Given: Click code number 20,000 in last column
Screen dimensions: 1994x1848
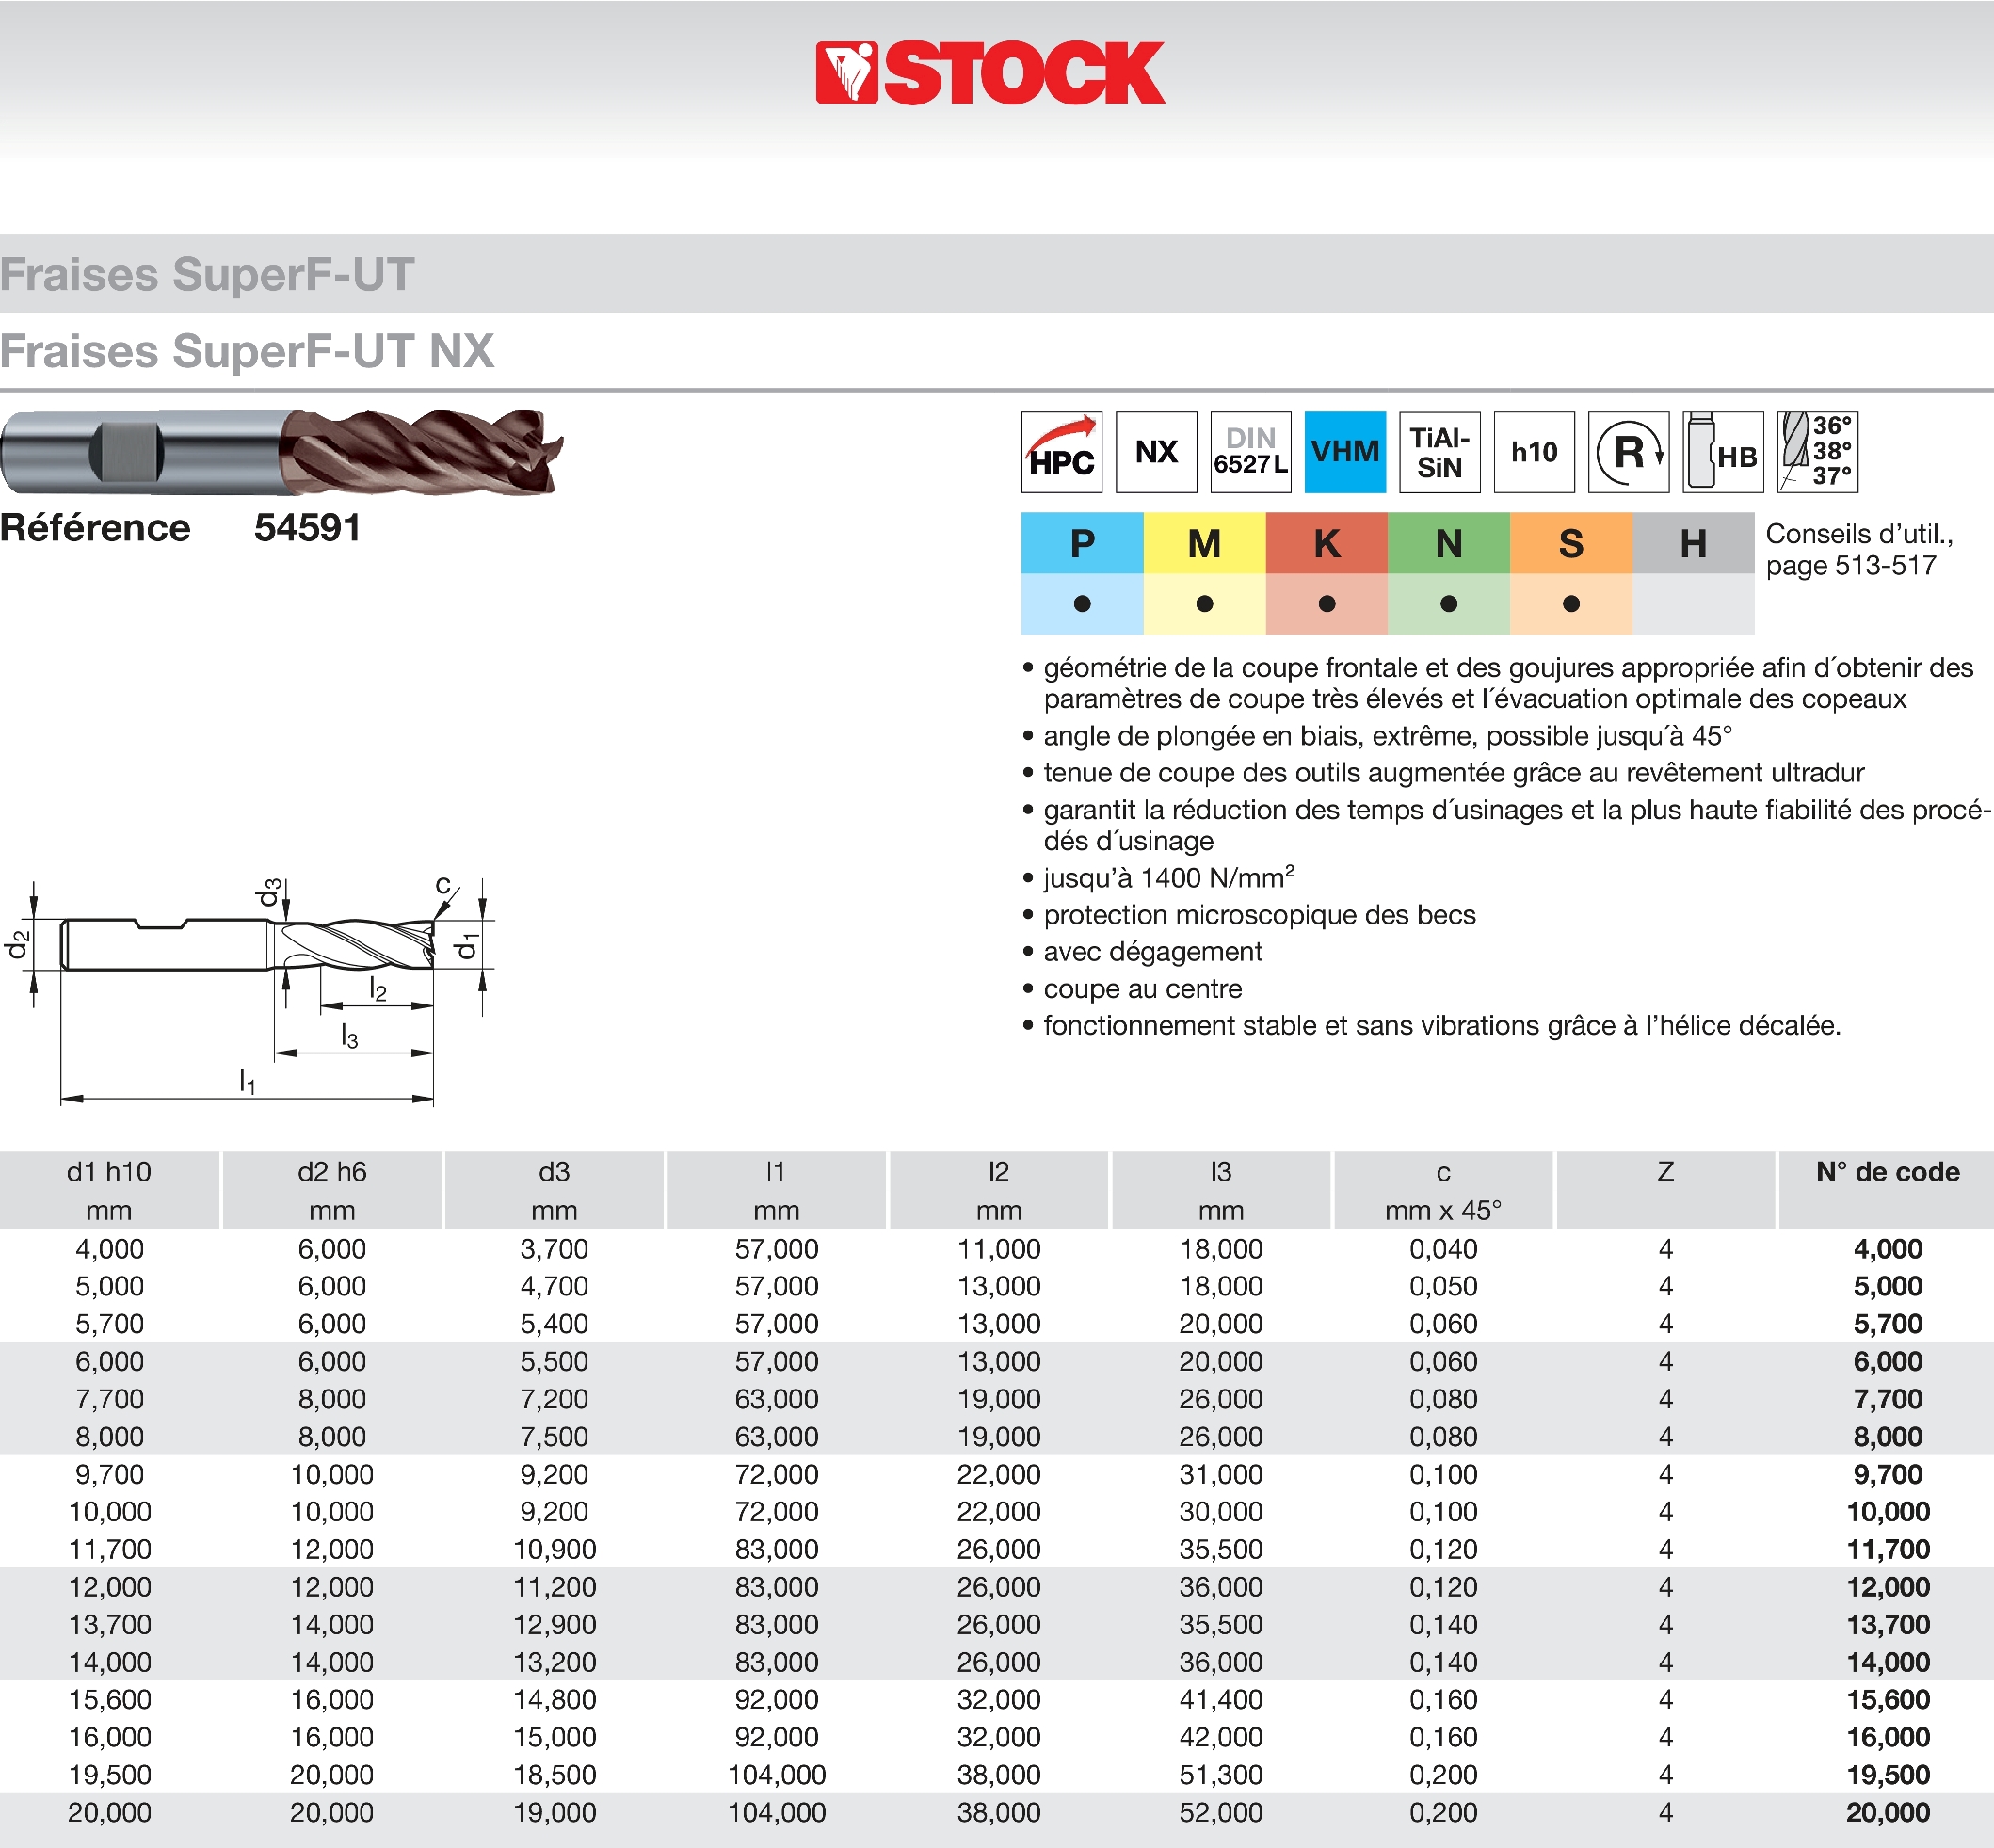Looking at the screenshot, I should [x=1887, y=1812].
